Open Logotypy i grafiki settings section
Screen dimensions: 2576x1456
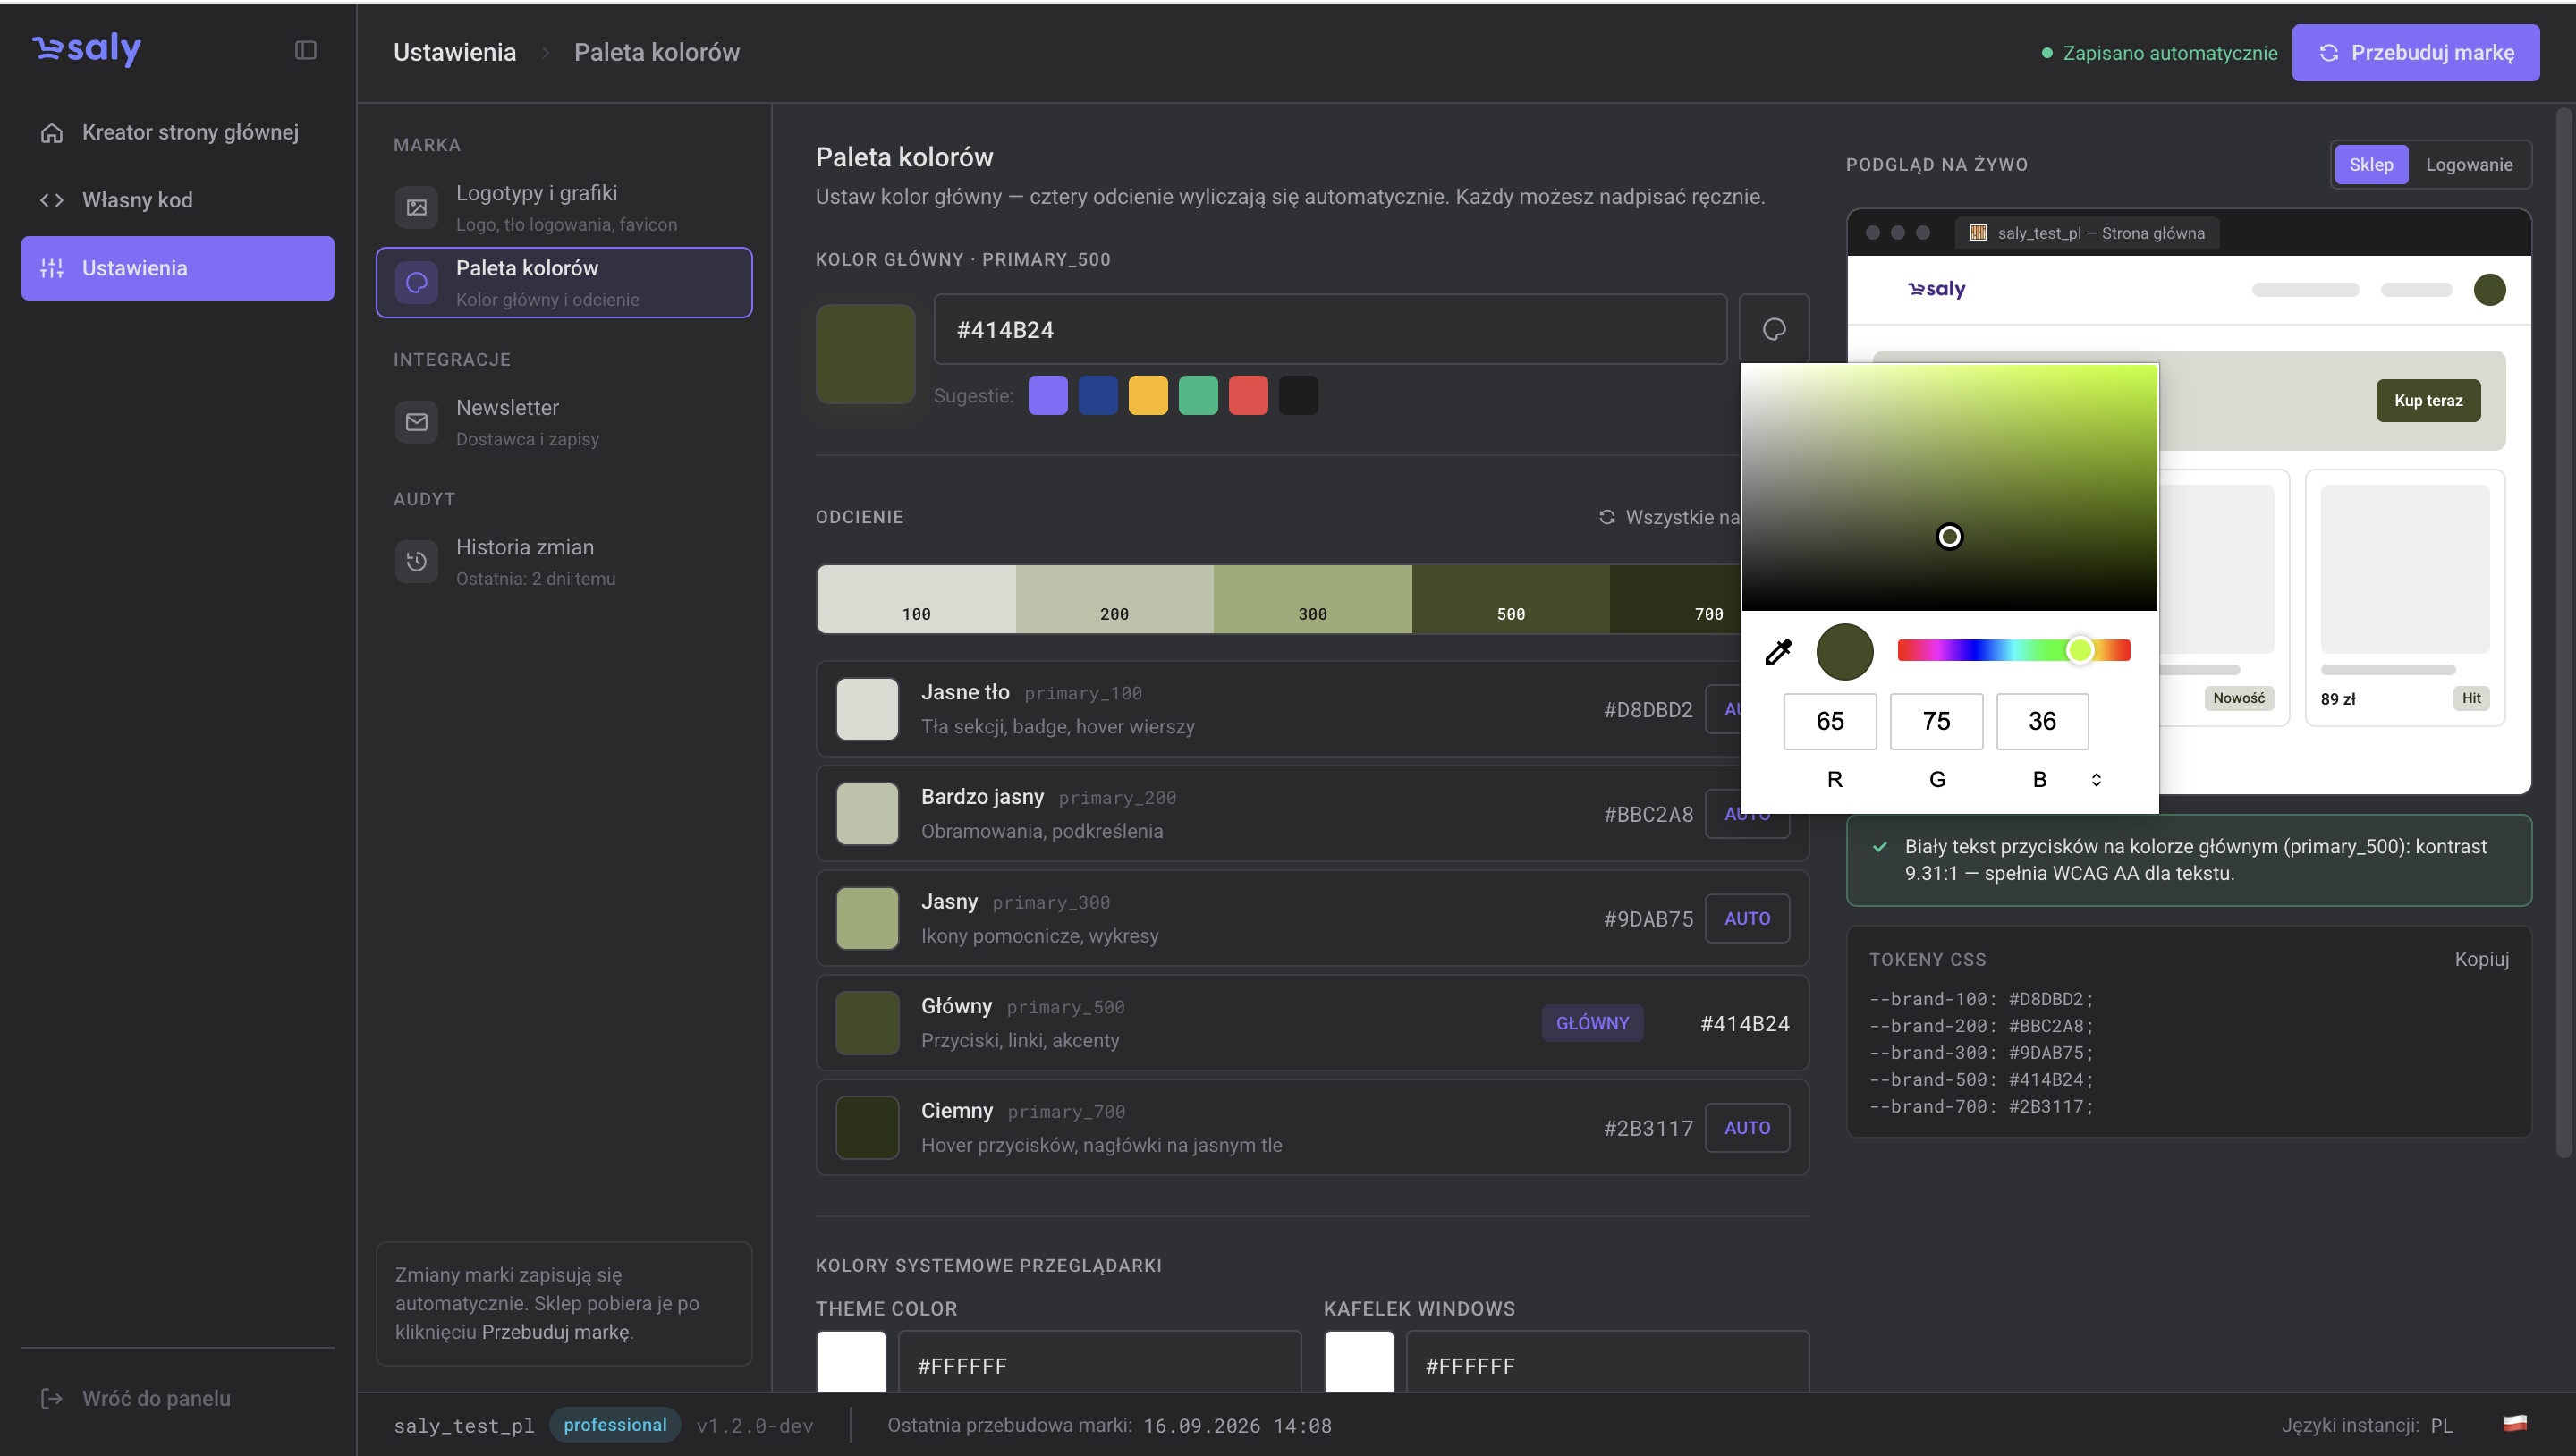[564, 208]
